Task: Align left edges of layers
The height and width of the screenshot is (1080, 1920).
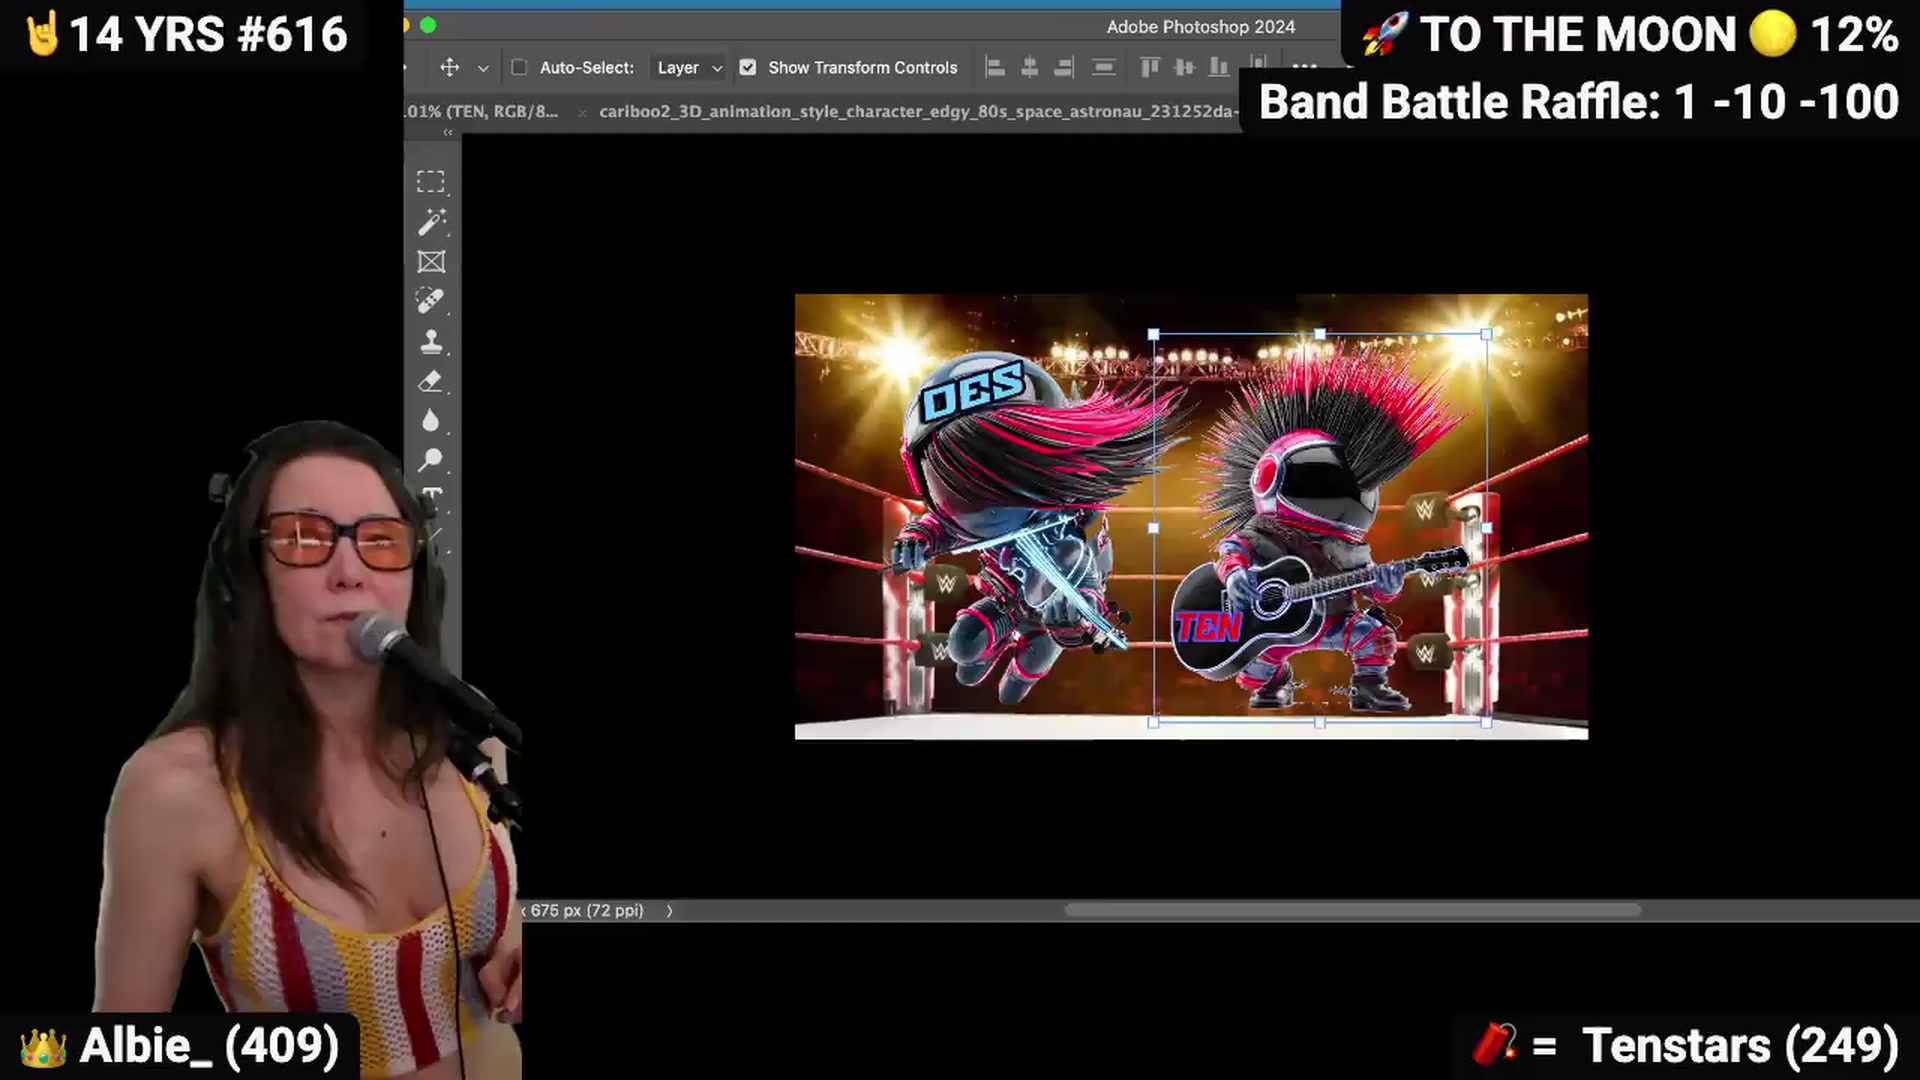Action: (995, 67)
